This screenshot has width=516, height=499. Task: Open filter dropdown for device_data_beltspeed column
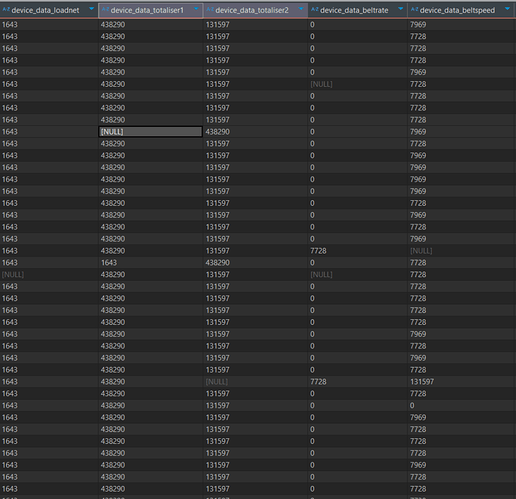pyautogui.click(x=507, y=9)
